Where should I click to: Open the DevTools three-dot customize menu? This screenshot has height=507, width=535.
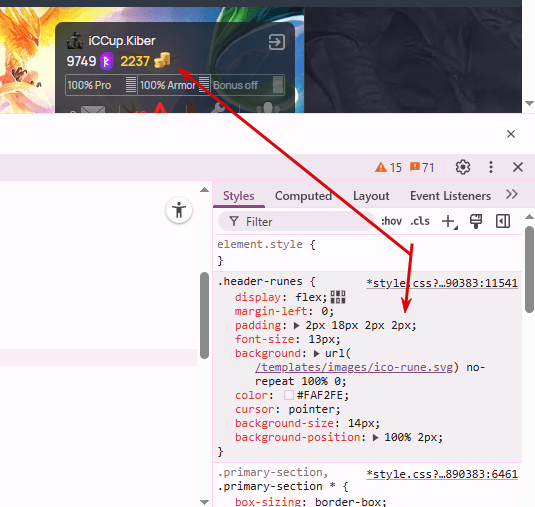[x=491, y=167]
